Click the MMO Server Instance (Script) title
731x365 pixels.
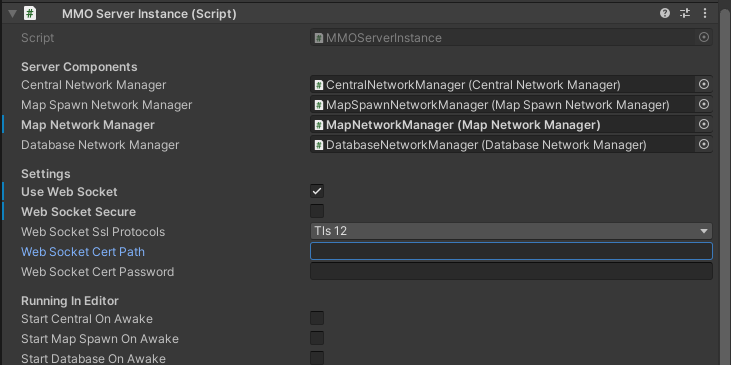point(149,14)
